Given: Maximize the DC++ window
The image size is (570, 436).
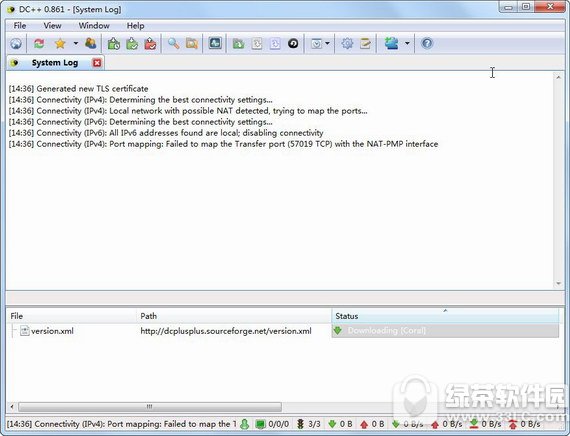Looking at the screenshot, I should click(525, 7).
